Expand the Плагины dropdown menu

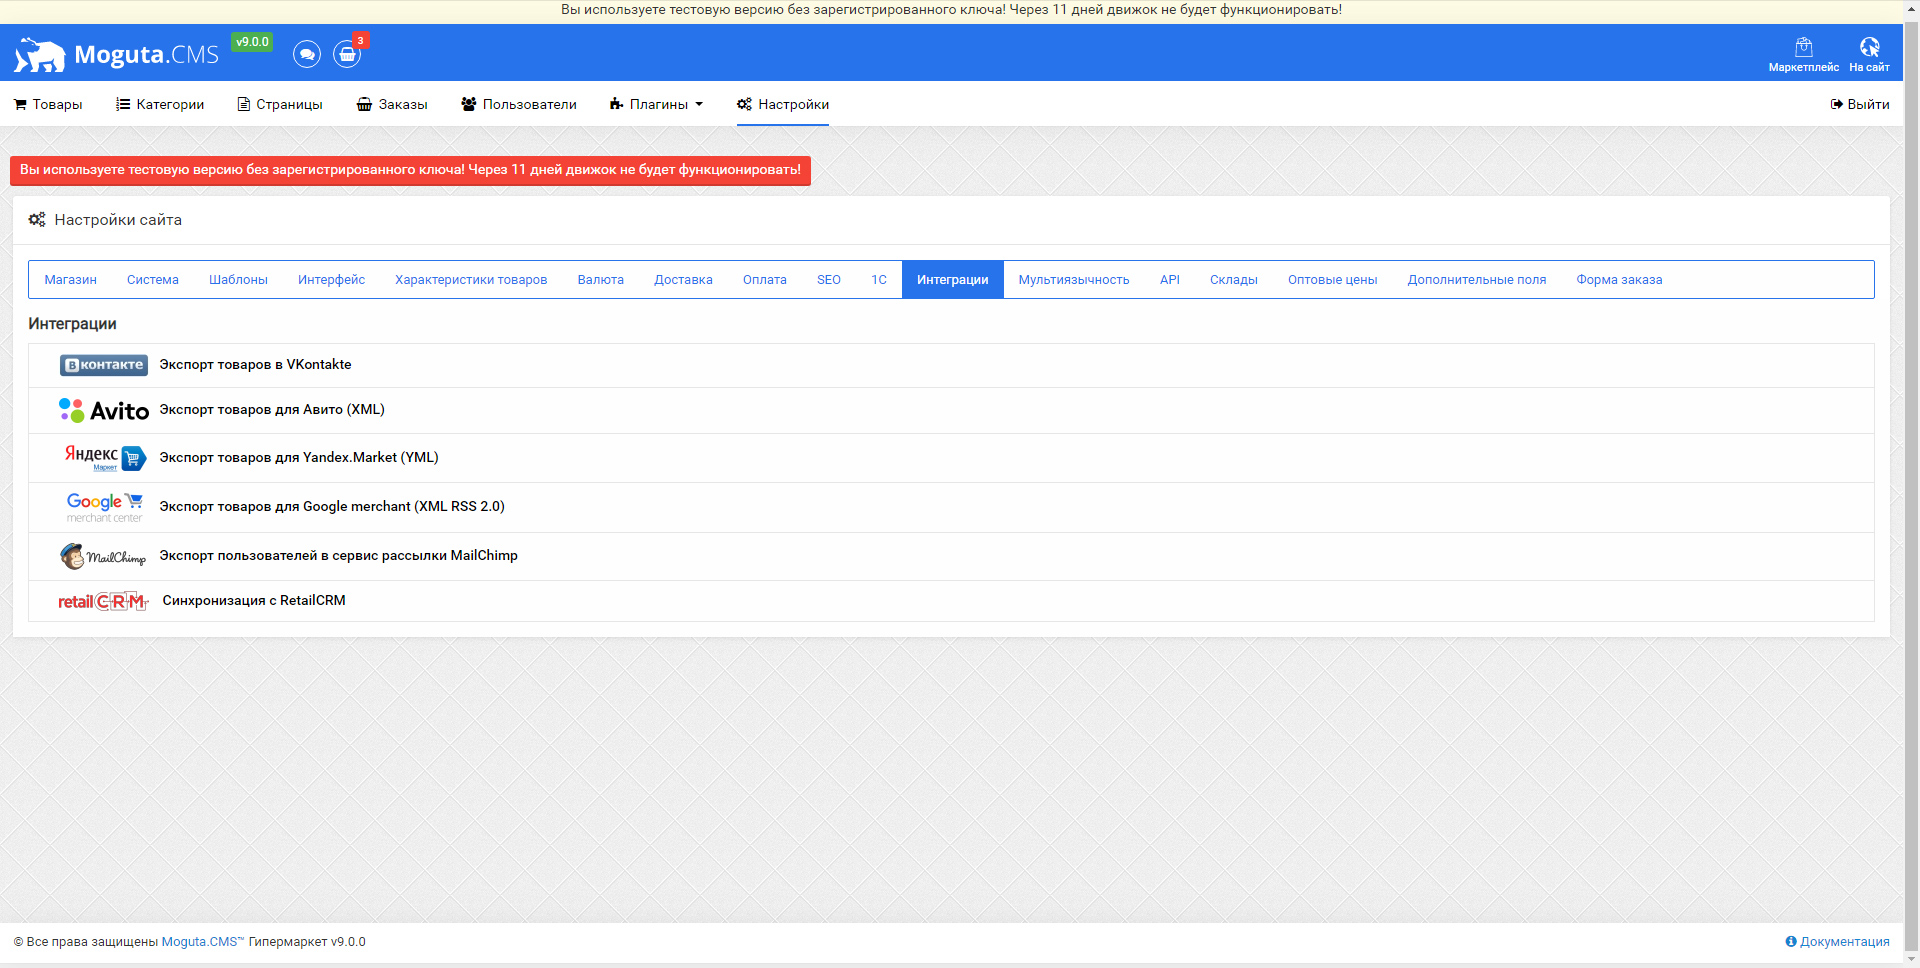point(656,104)
